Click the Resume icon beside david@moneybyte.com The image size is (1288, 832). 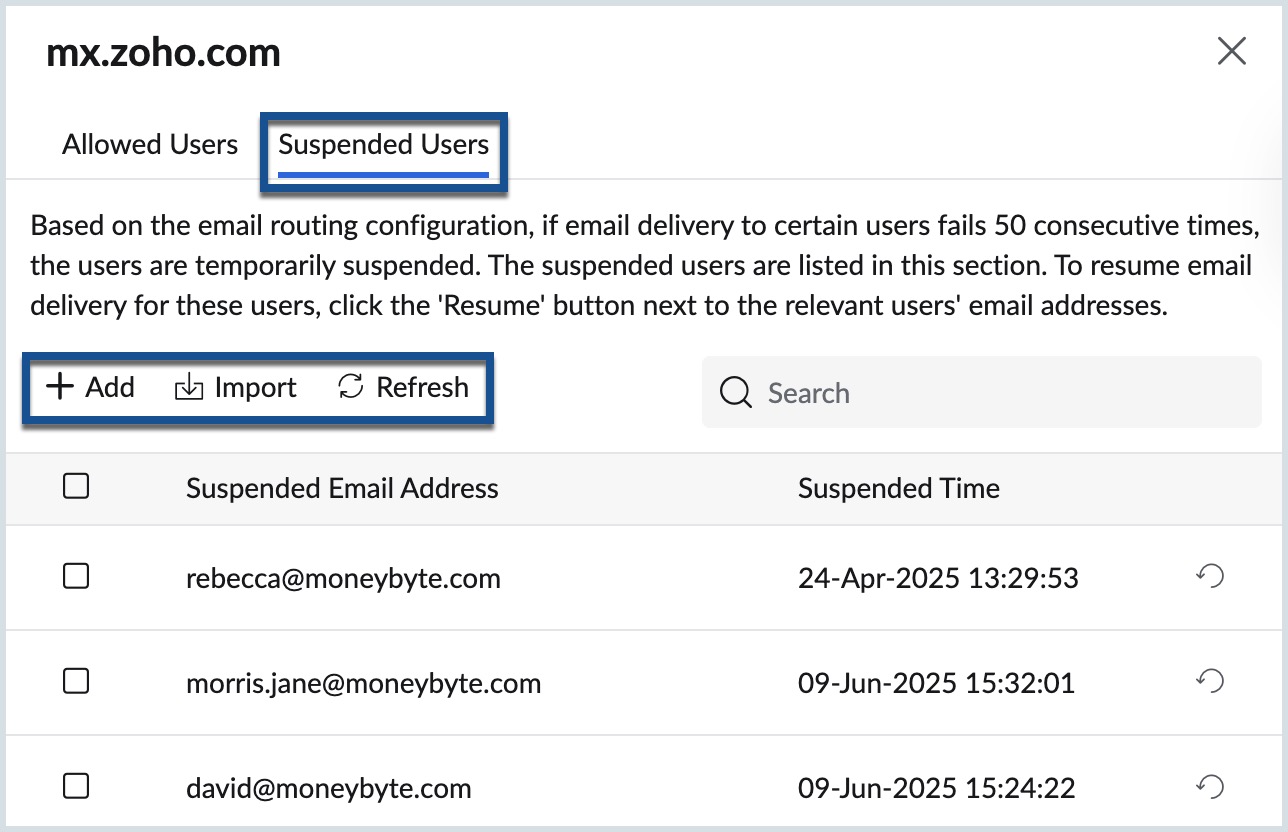point(1210,787)
